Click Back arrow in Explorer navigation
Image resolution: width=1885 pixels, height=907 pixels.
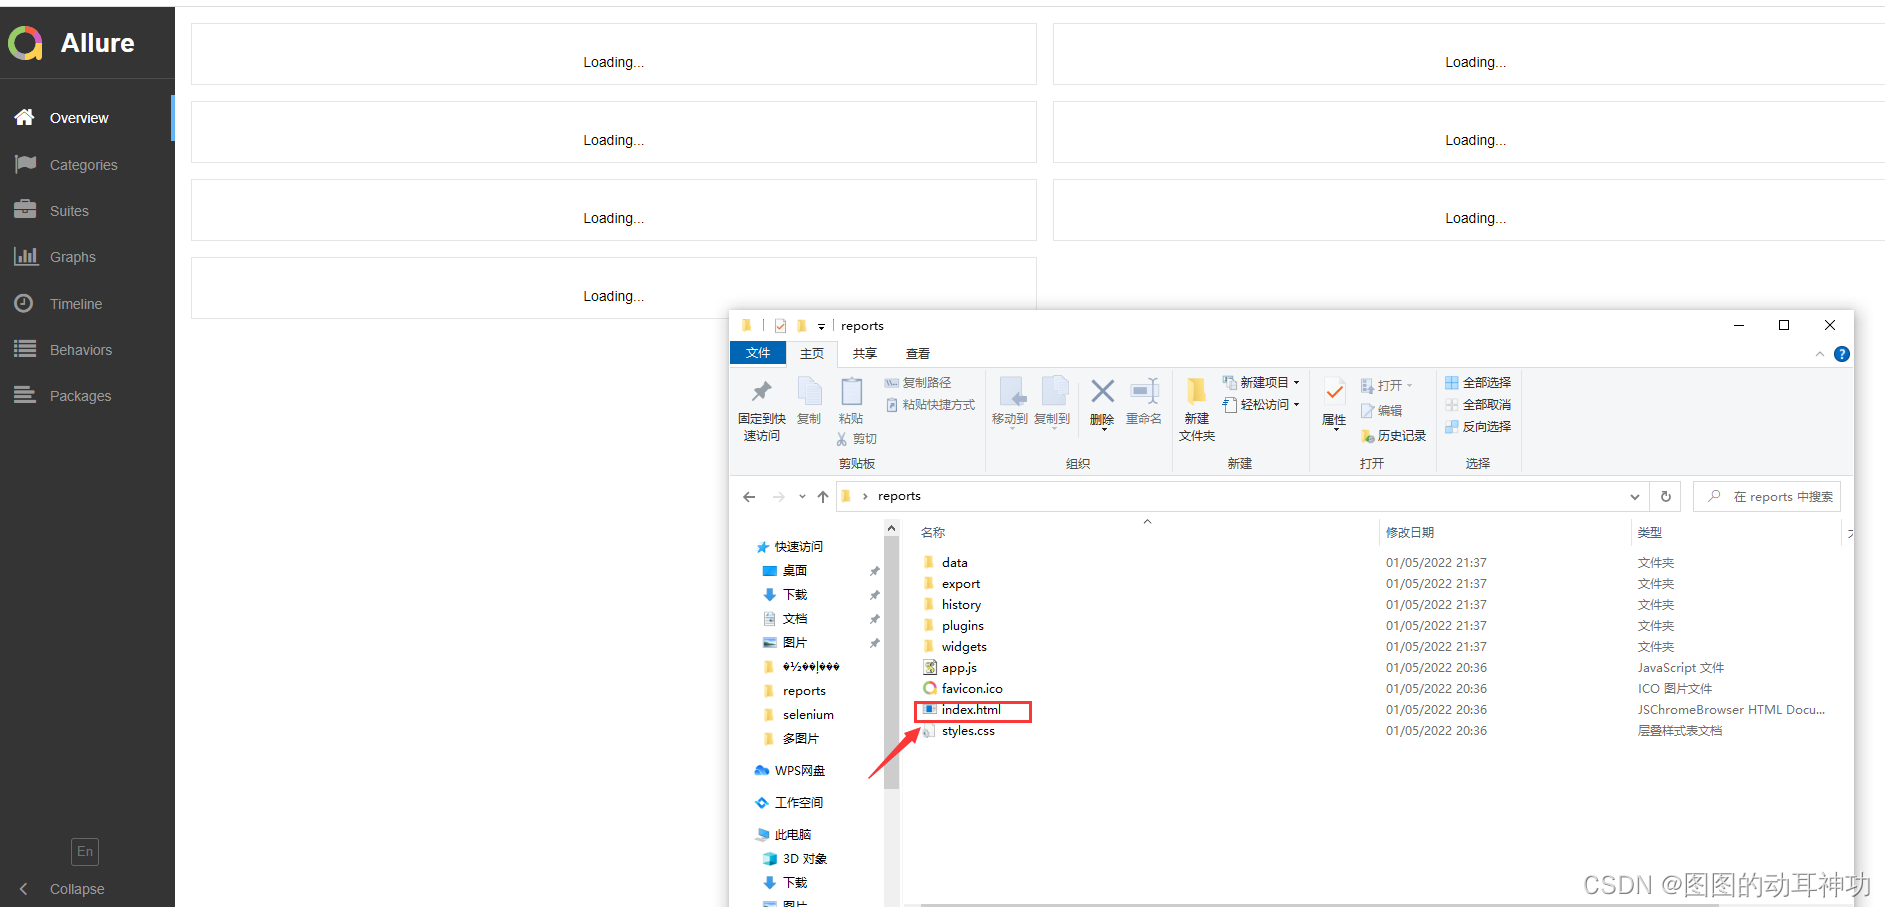(x=749, y=497)
